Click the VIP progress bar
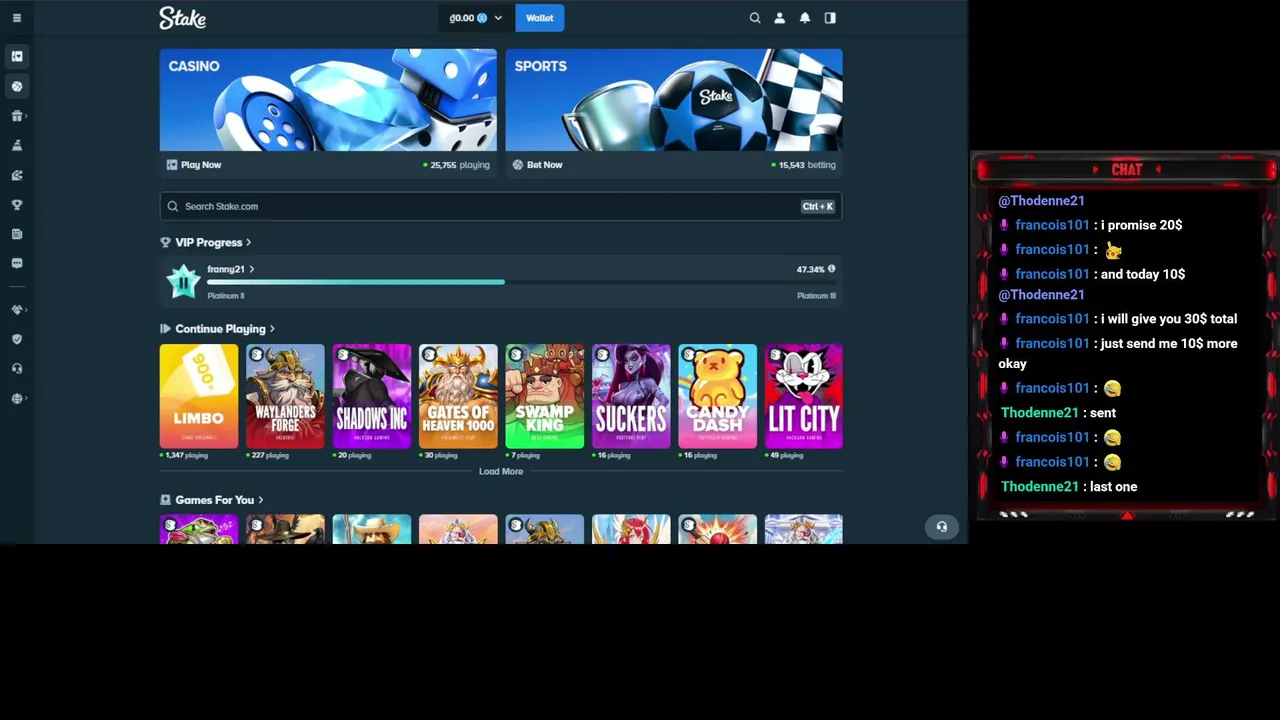Viewport: 1280px width, 720px height. [x=521, y=282]
